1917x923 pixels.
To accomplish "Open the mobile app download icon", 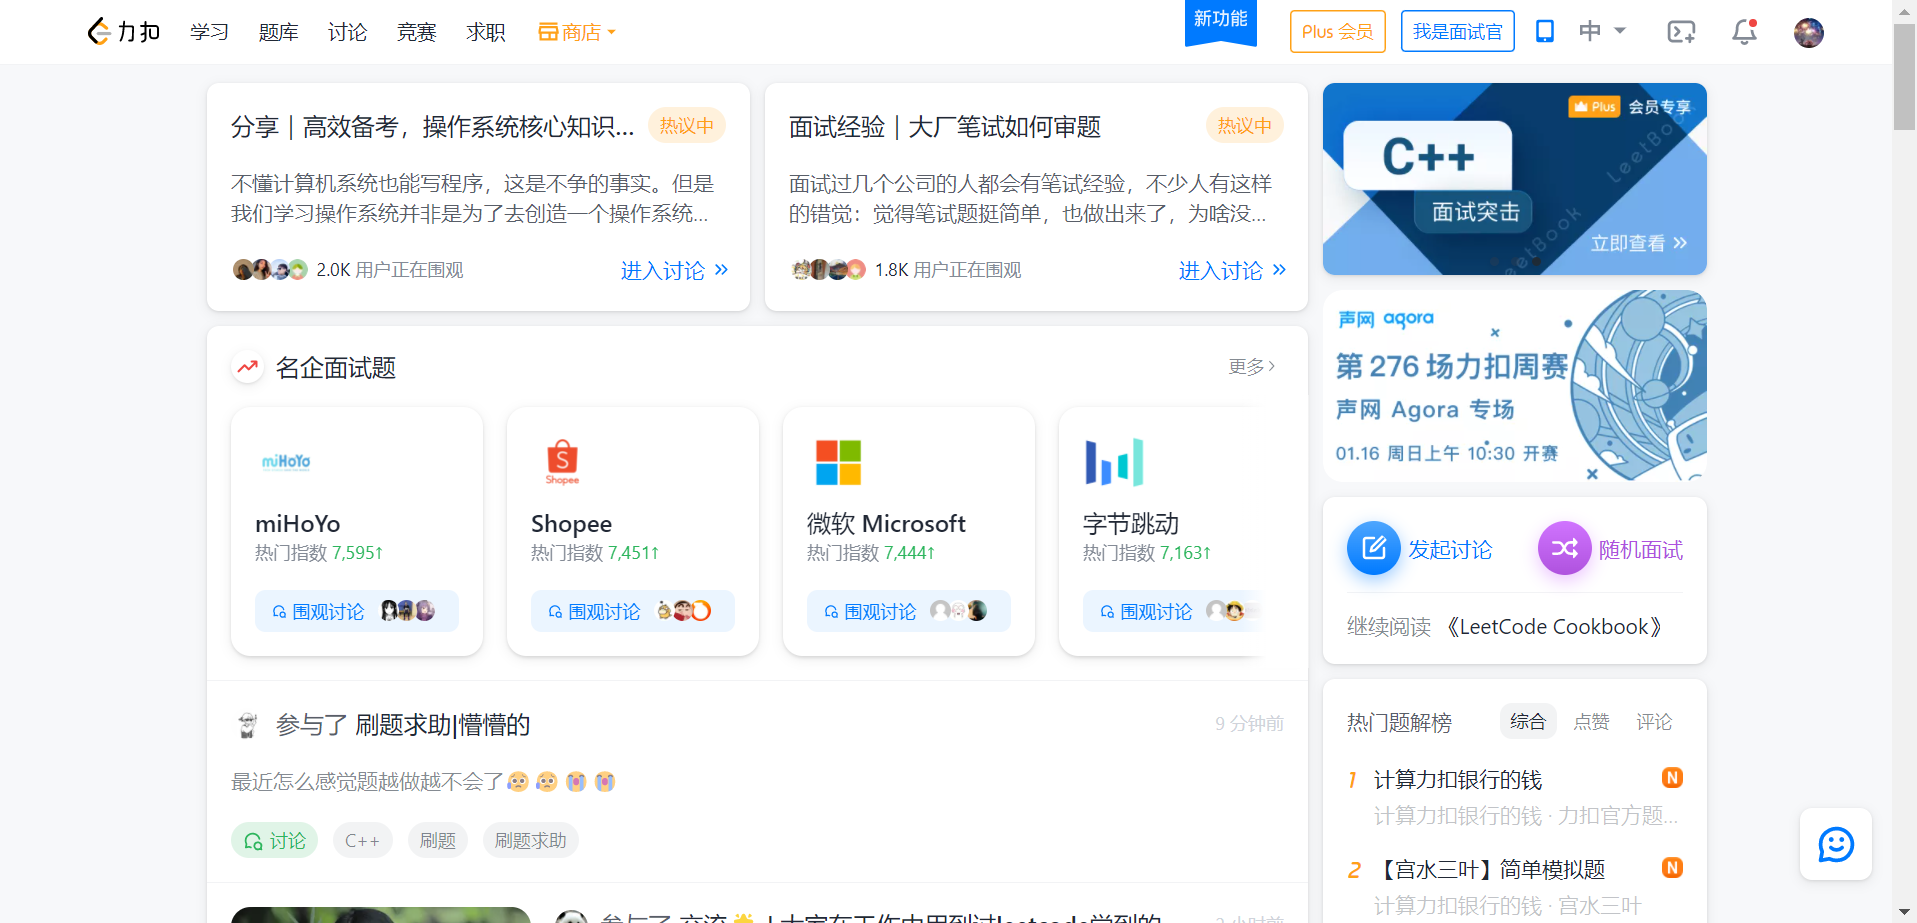I will tap(1545, 32).
